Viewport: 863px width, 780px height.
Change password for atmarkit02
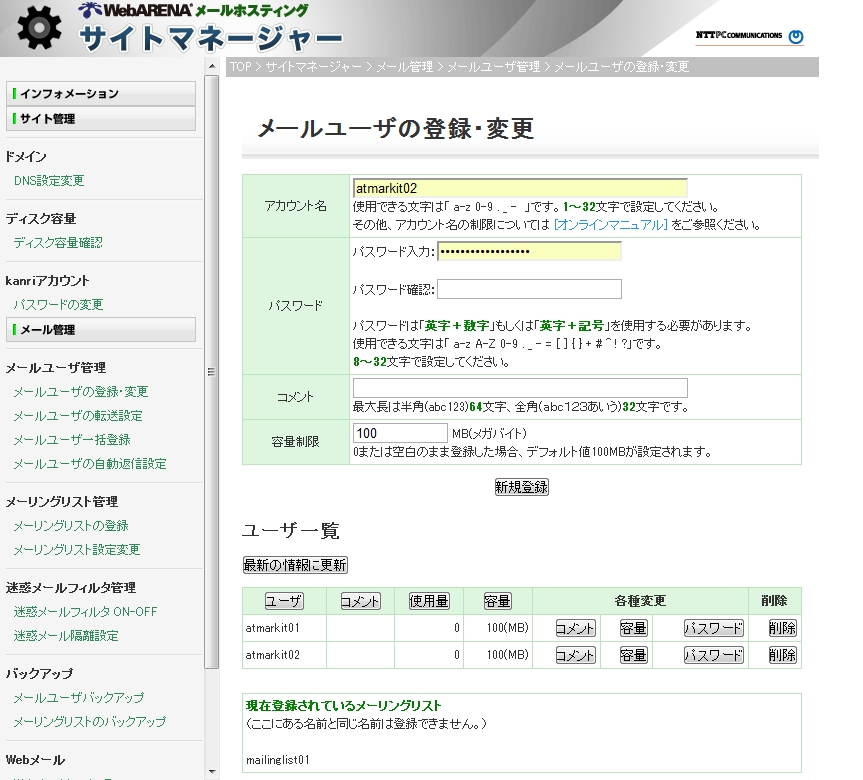click(714, 655)
